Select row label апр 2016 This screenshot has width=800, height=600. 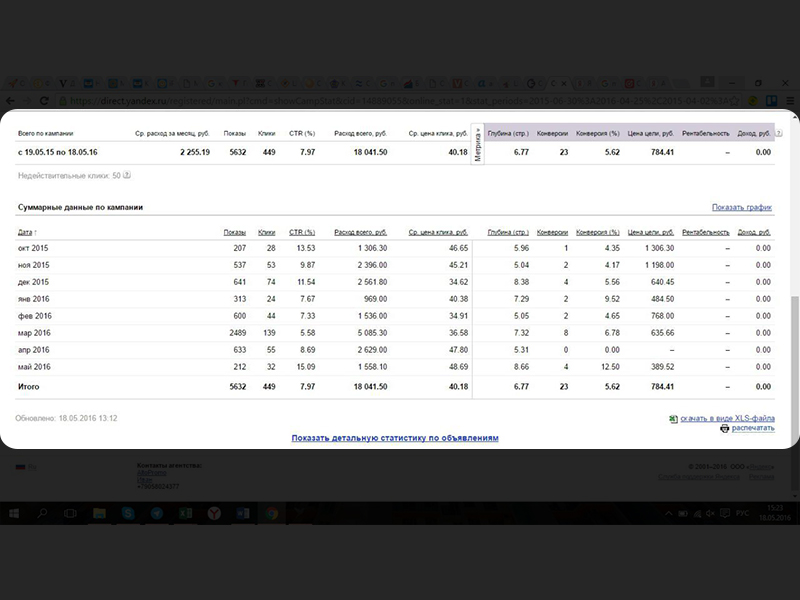[x=34, y=349]
